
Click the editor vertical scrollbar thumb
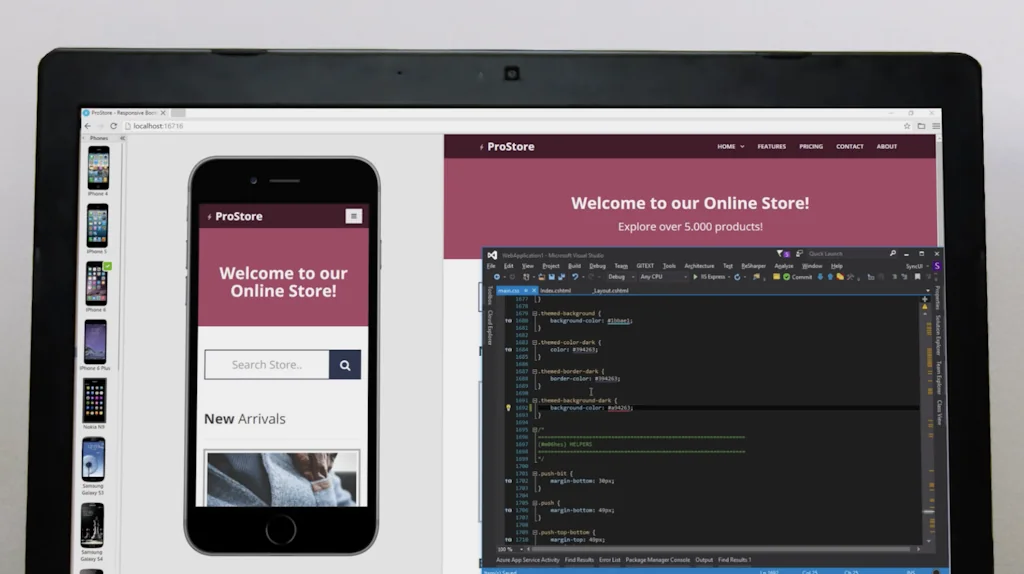point(928,512)
